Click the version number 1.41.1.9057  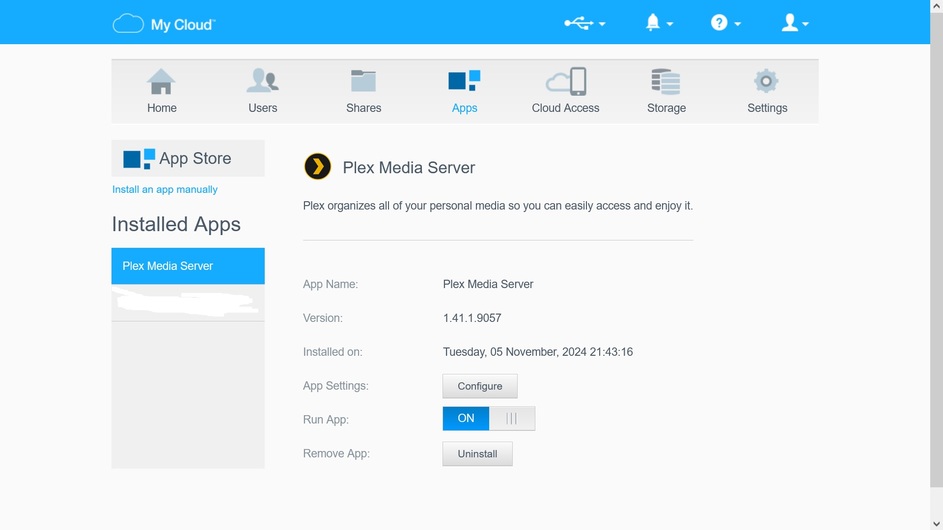(x=472, y=318)
